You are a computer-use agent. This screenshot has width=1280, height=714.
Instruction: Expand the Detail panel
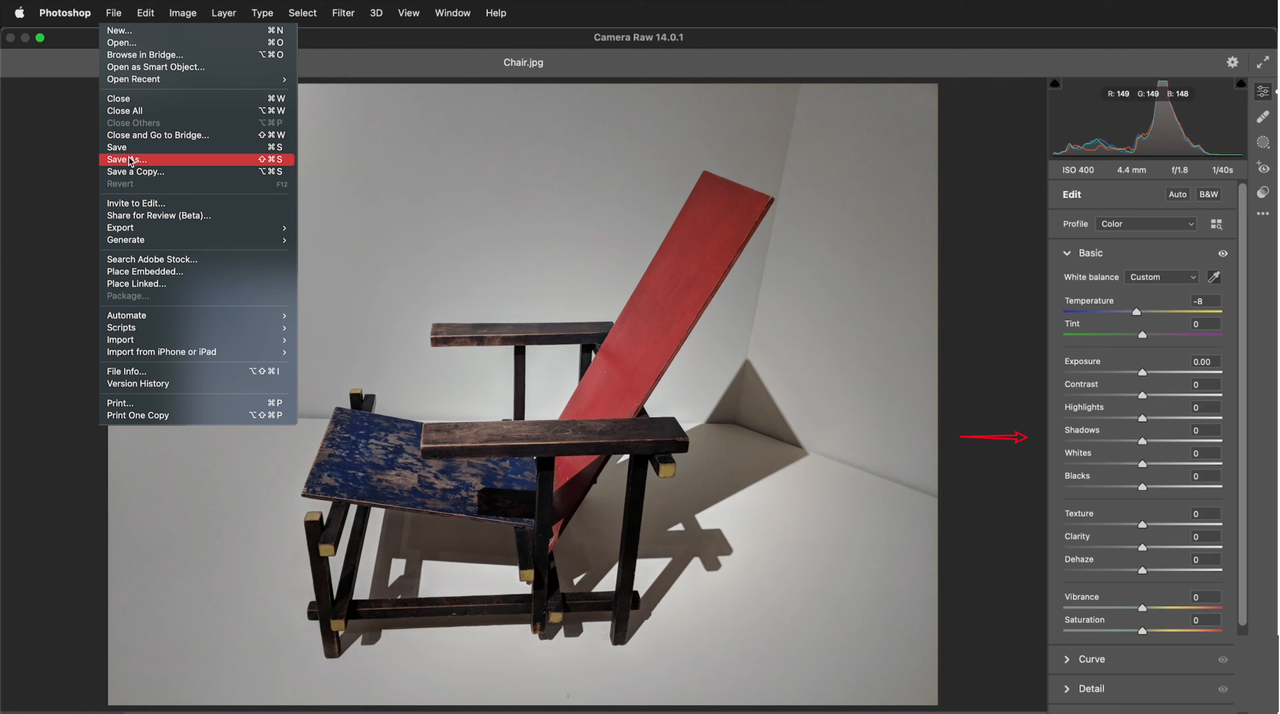1067,689
